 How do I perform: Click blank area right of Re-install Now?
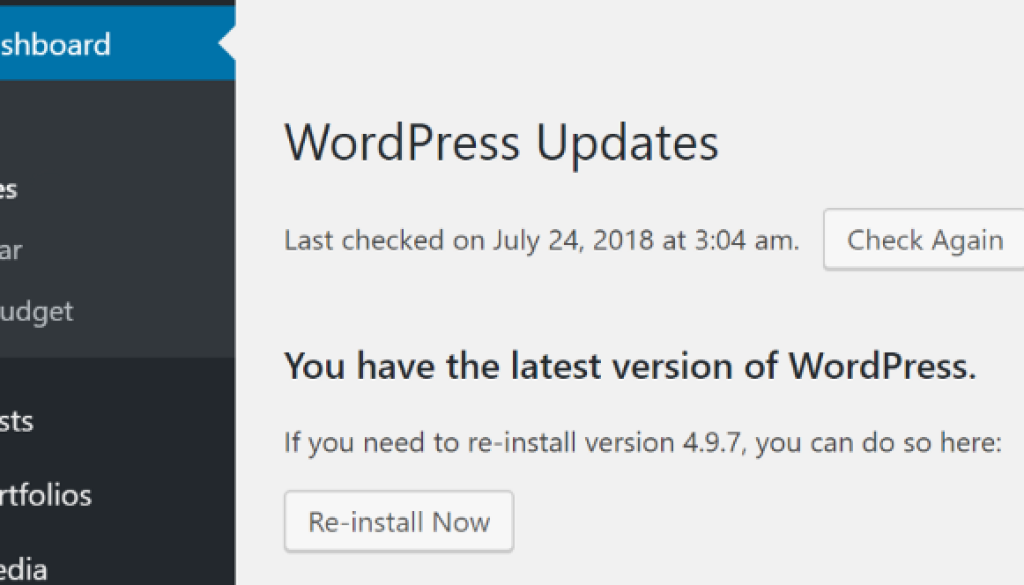(x=750, y=521)
